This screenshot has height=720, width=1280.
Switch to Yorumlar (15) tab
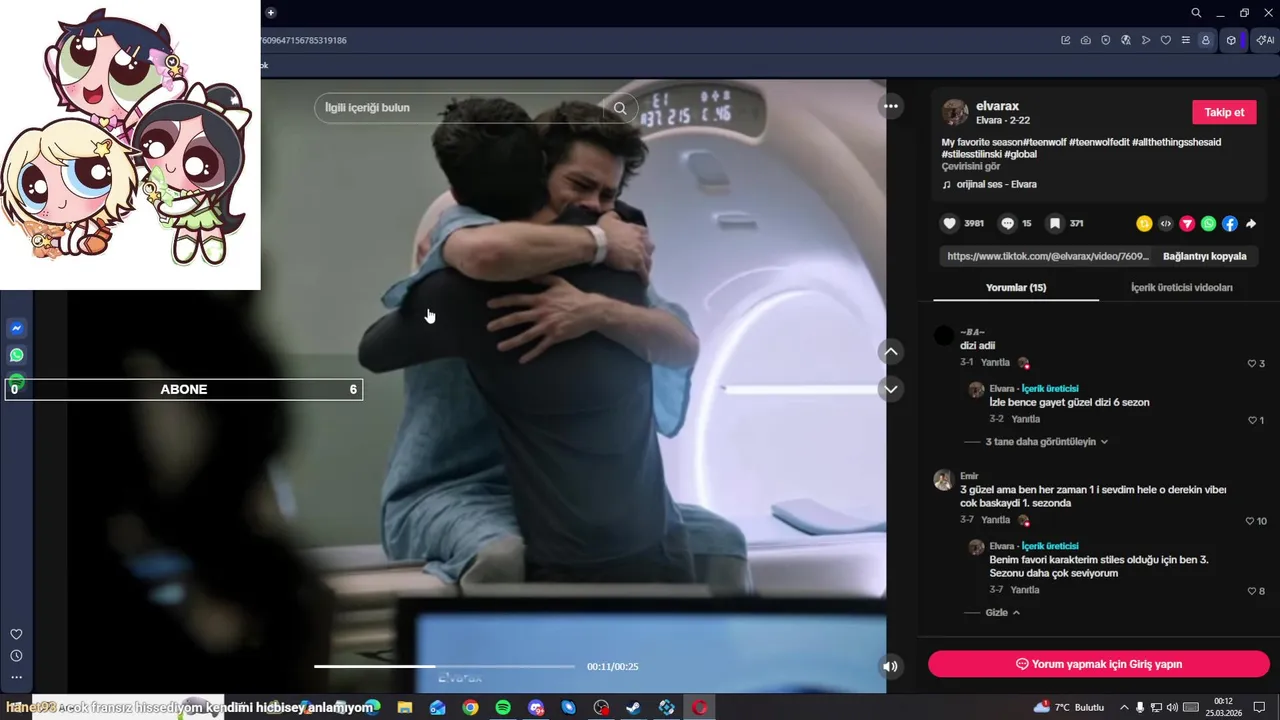pyautogui.click(x=1016, y=288)
